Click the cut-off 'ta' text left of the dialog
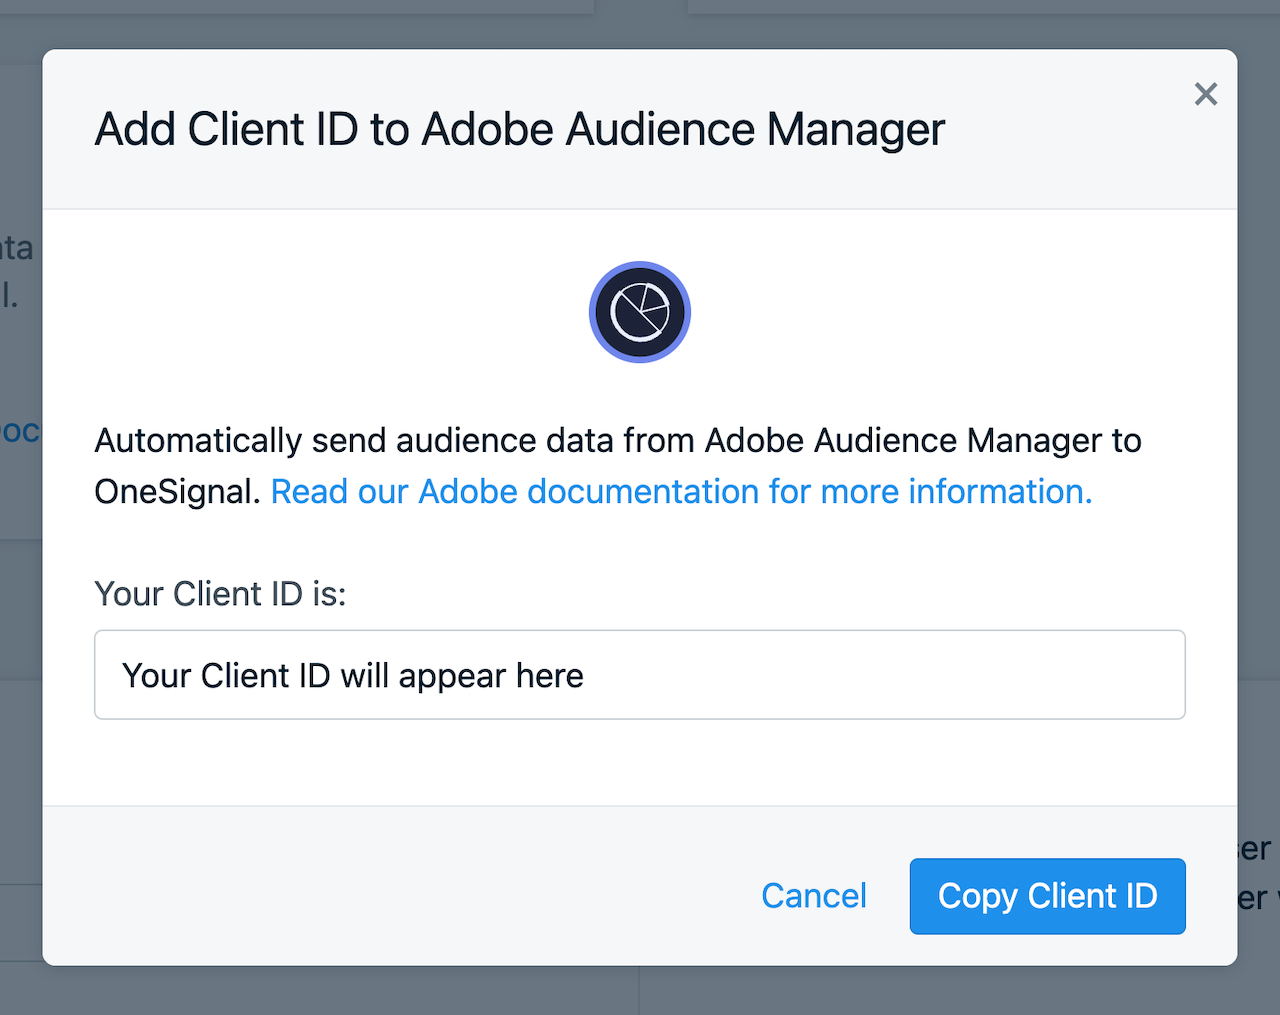This screenshot has width=1280, height=1015. coord(18,248)
